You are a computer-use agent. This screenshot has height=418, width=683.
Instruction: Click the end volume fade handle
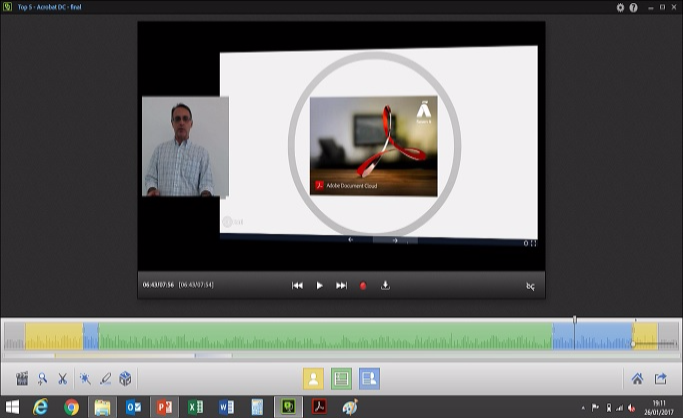pos(633,344)
